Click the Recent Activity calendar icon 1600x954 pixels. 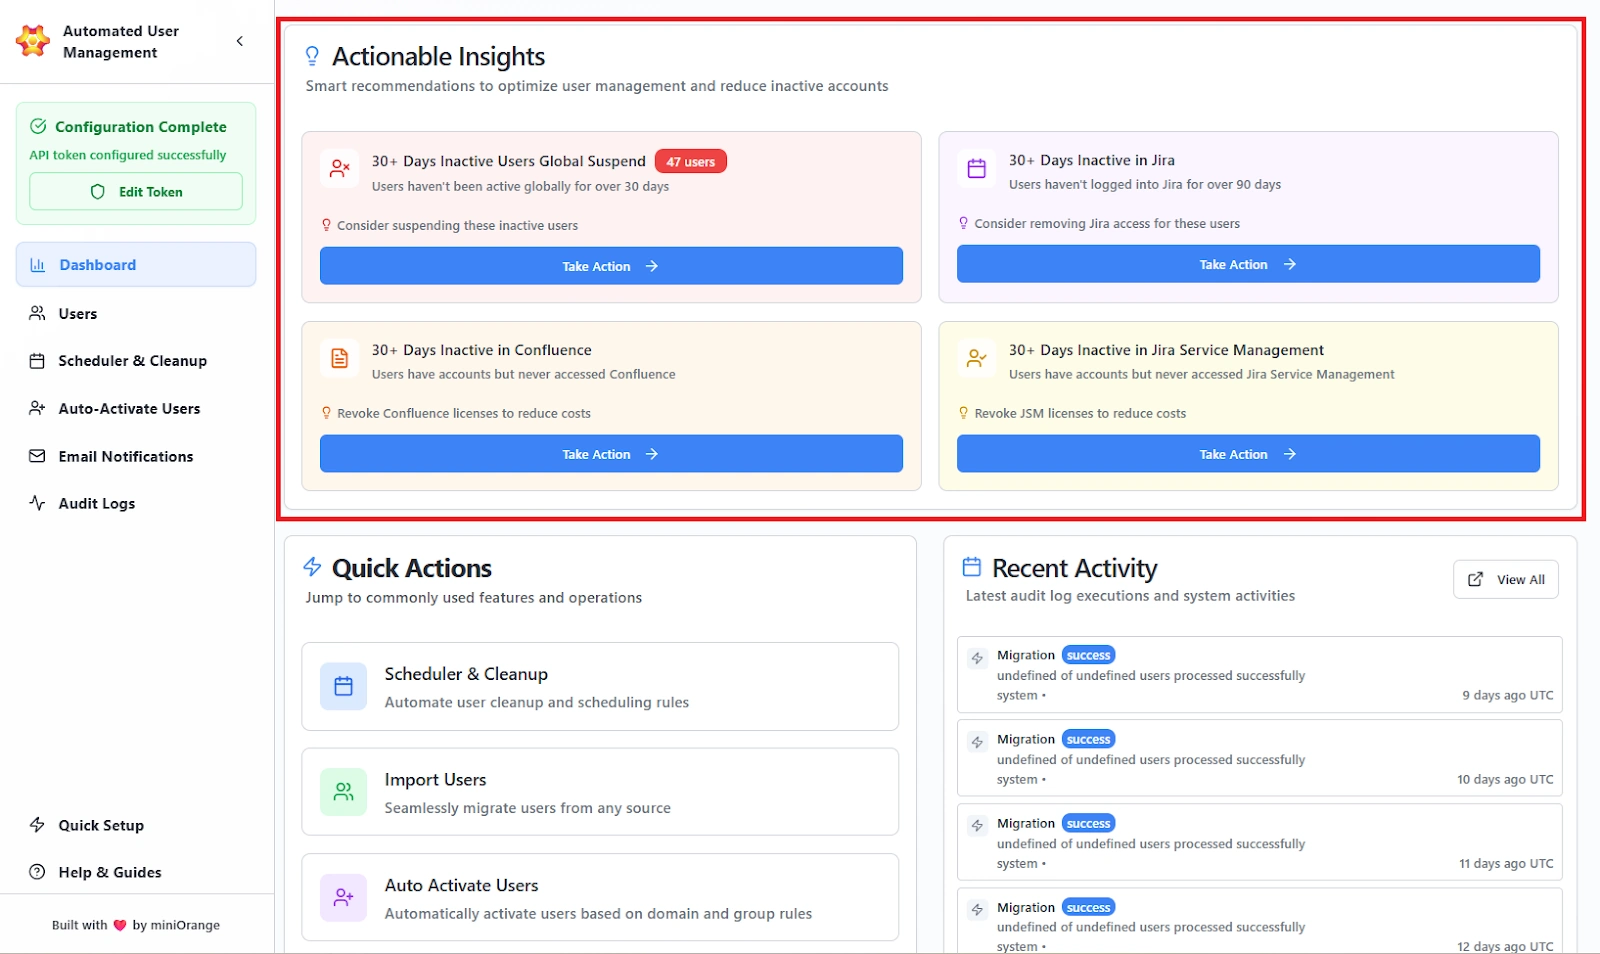(x=971, y=566)
